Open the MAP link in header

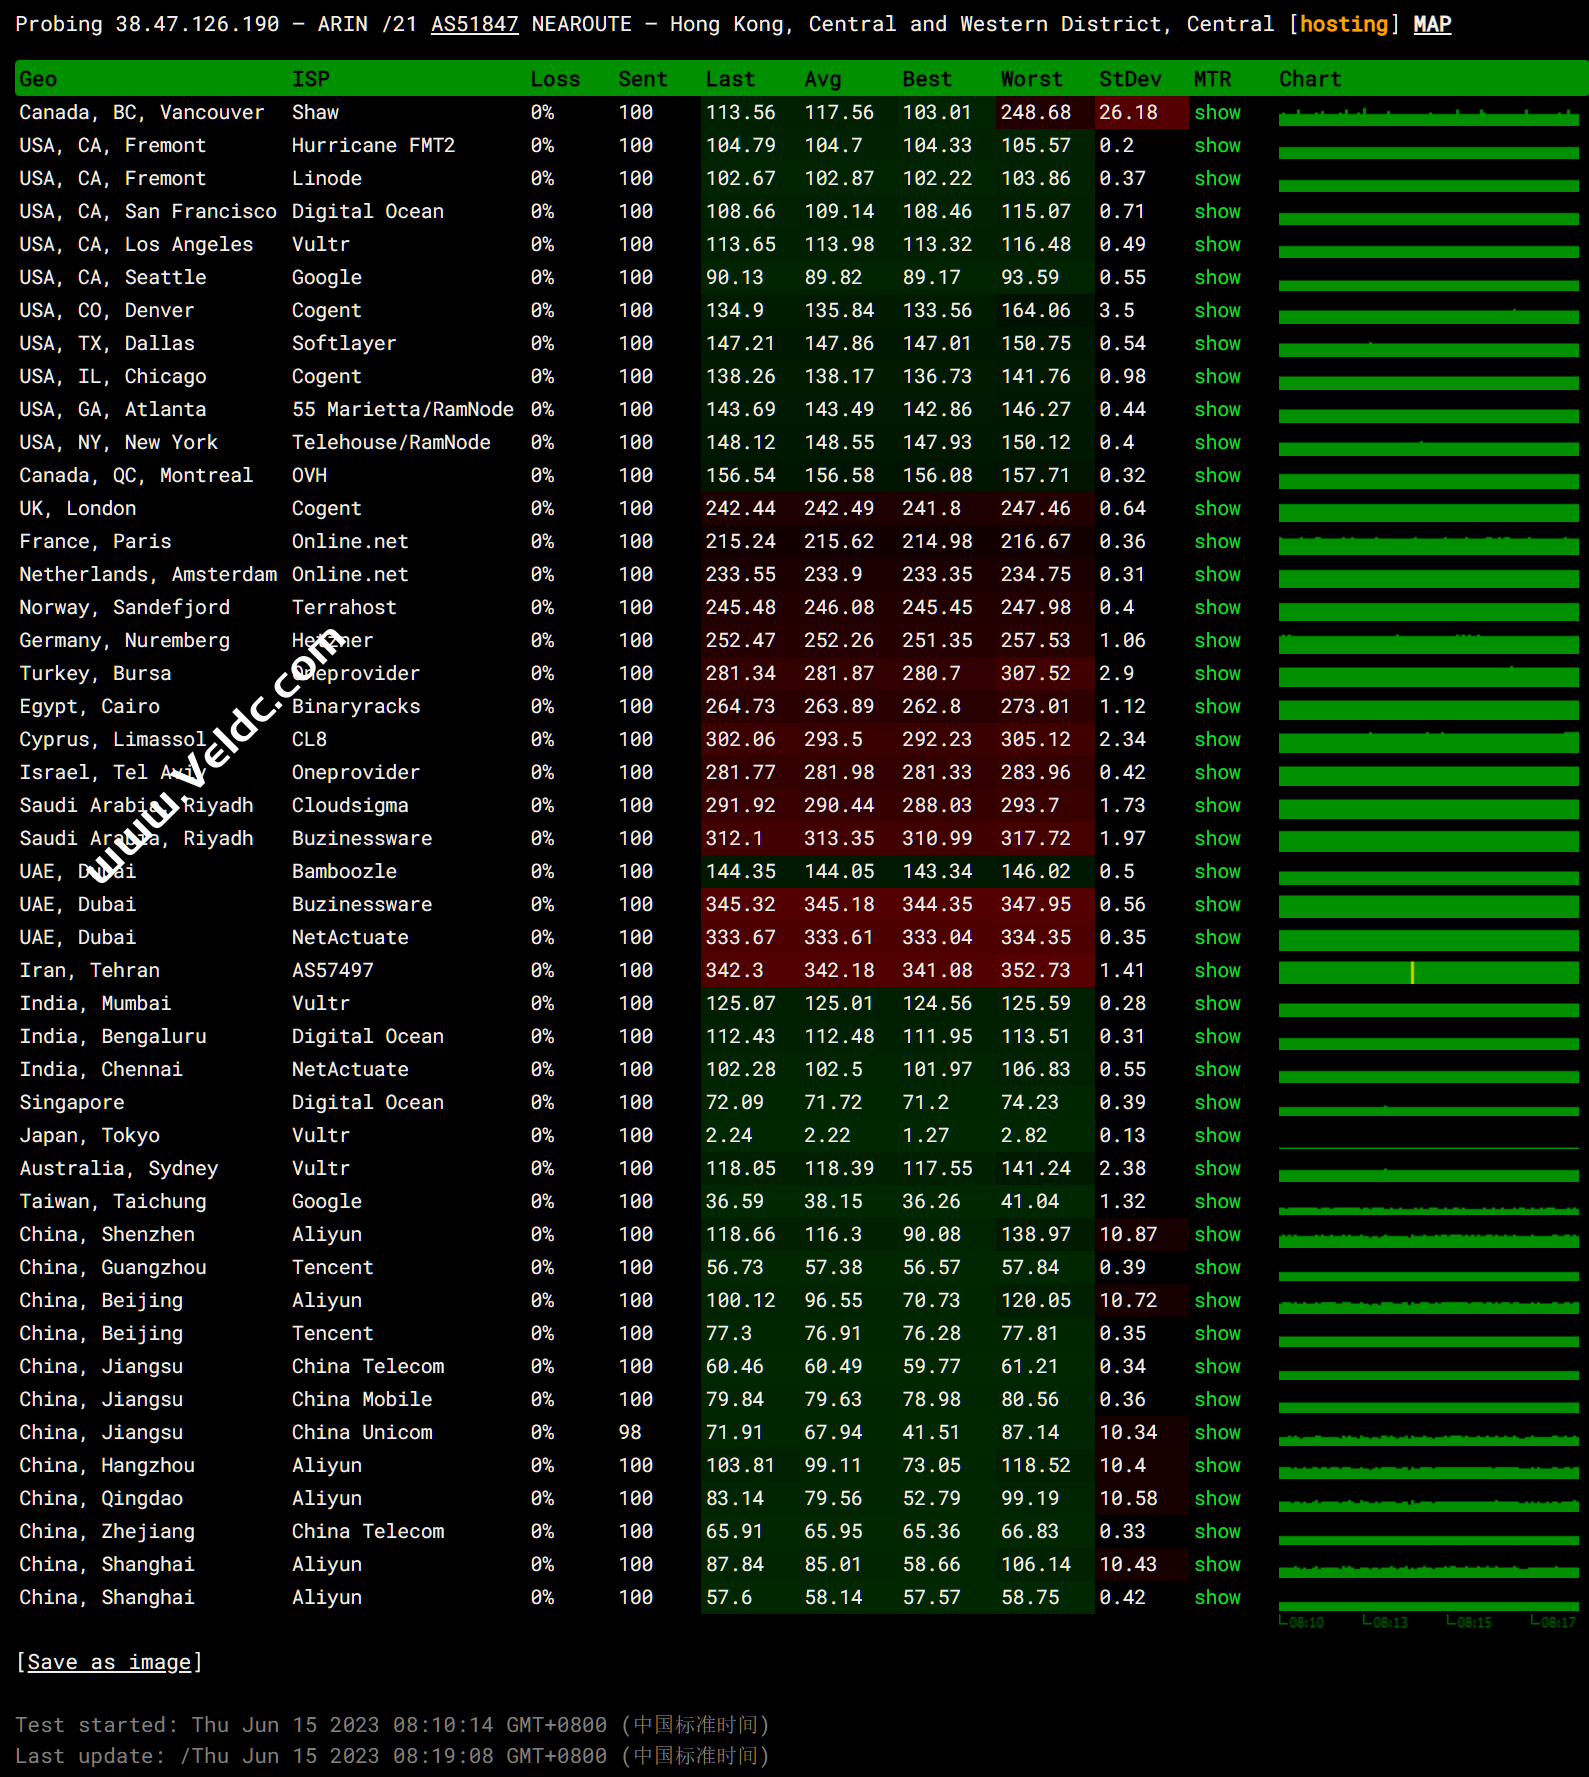point(1432,24)
